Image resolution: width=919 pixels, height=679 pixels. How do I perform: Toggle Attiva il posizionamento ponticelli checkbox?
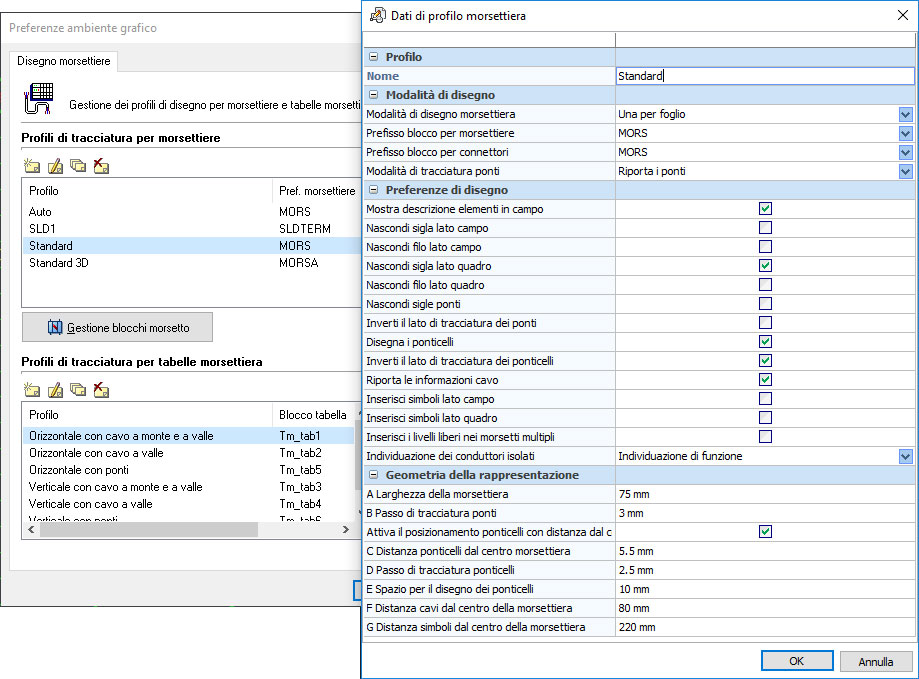pyautogui.click(x=765, y=531)
